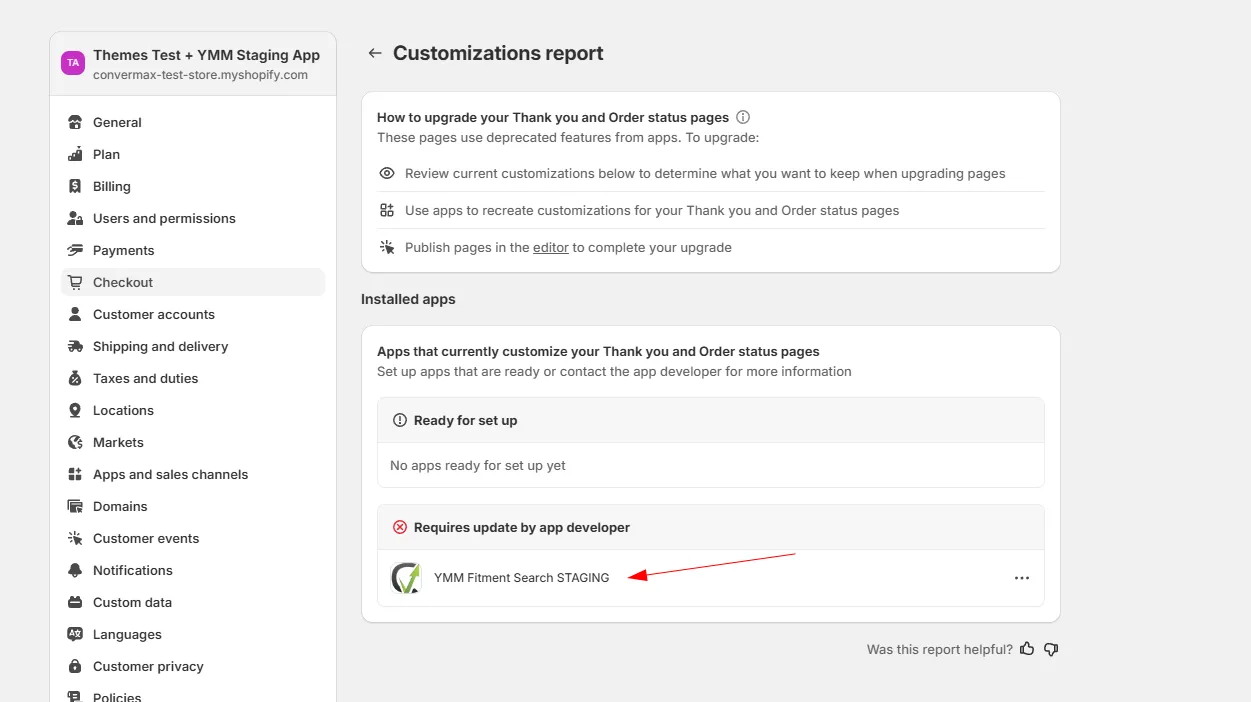Screen dimensions: 1251x702
Task: Click the Shipping and delivery truck icon
Action: coord(75,346)
